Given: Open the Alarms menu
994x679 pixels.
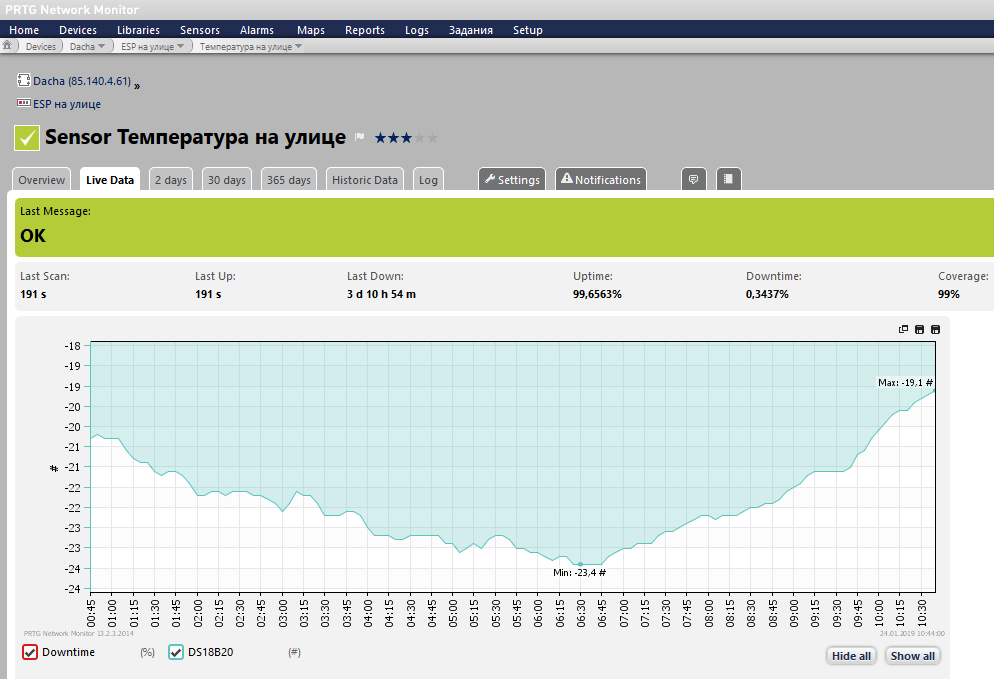Looking at the screenshot, I should pyautogui.click(x=257, y=30).
